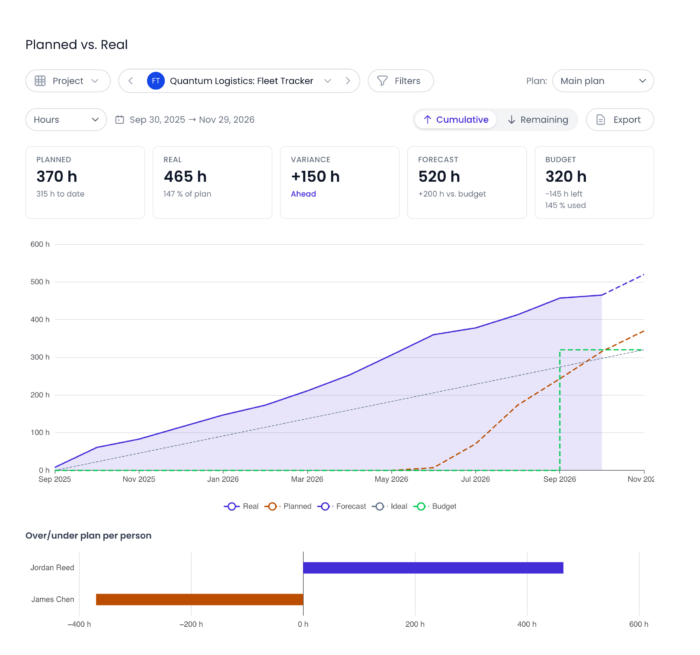This screenshot has height=655, width=700.
Task: Click Jordan Reed's purple over-plan bar
Action: click(x=433, y=567)
